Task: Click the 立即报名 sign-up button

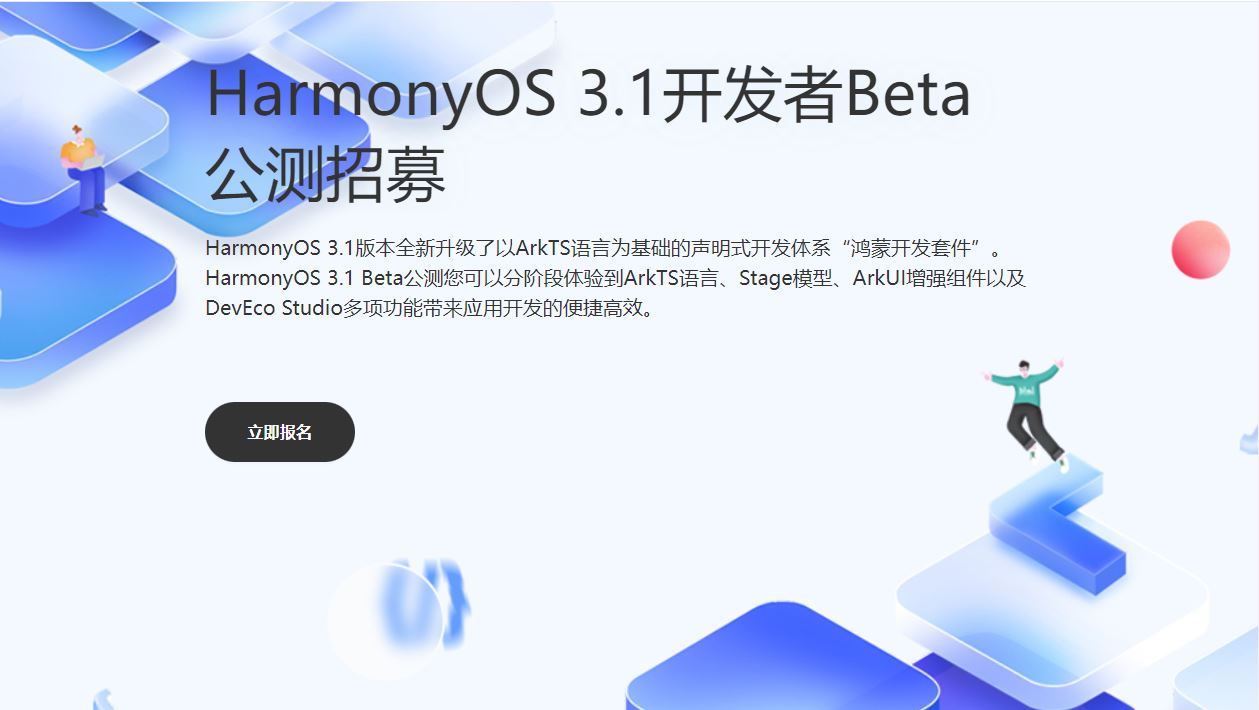Action: coord(280,432)
